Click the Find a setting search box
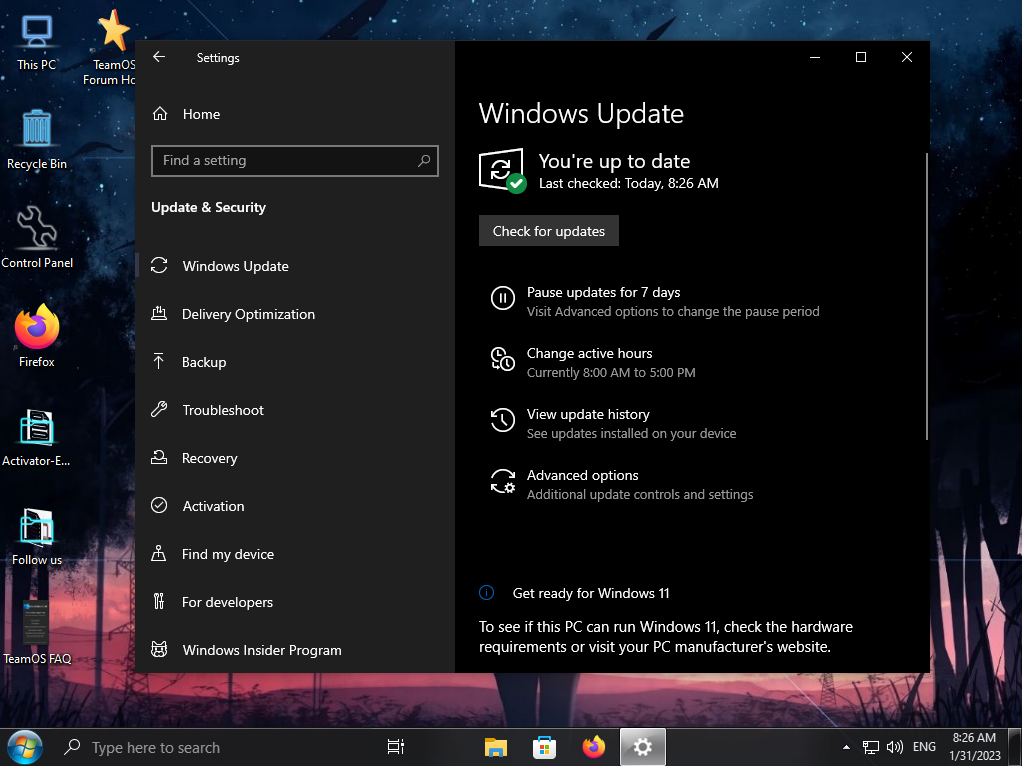 coord(295,160)
